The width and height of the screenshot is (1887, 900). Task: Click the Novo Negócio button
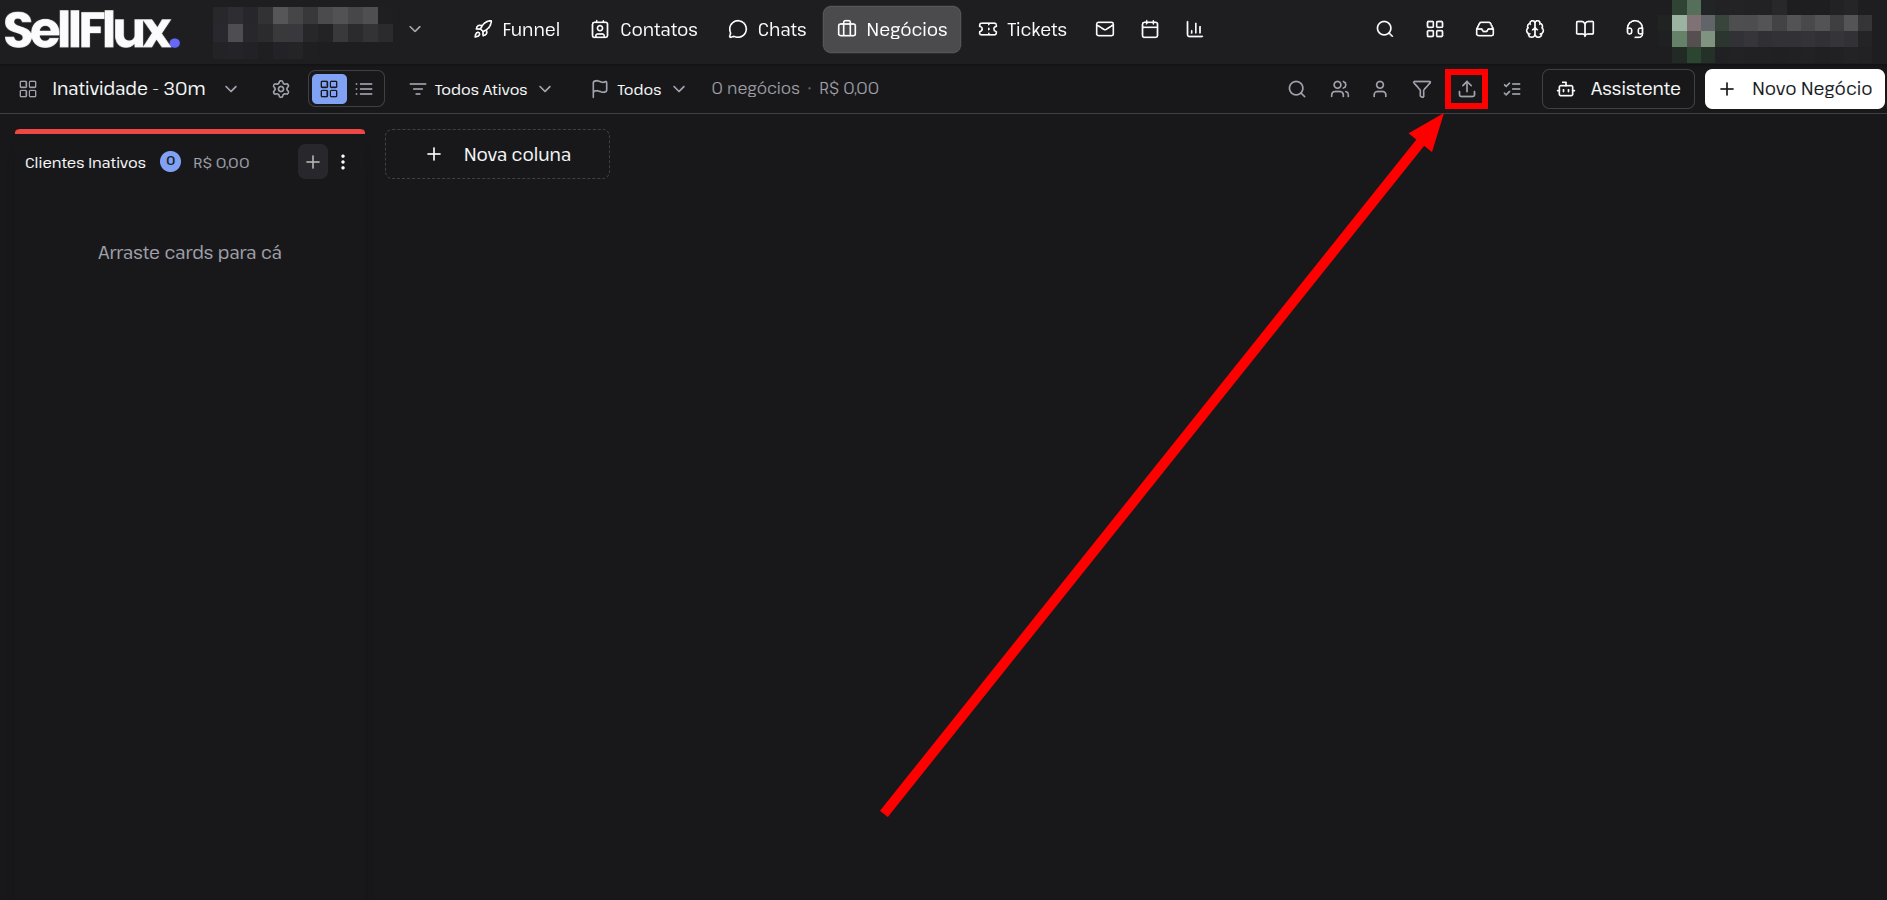pyautogui.click(x=1795, y=89)
